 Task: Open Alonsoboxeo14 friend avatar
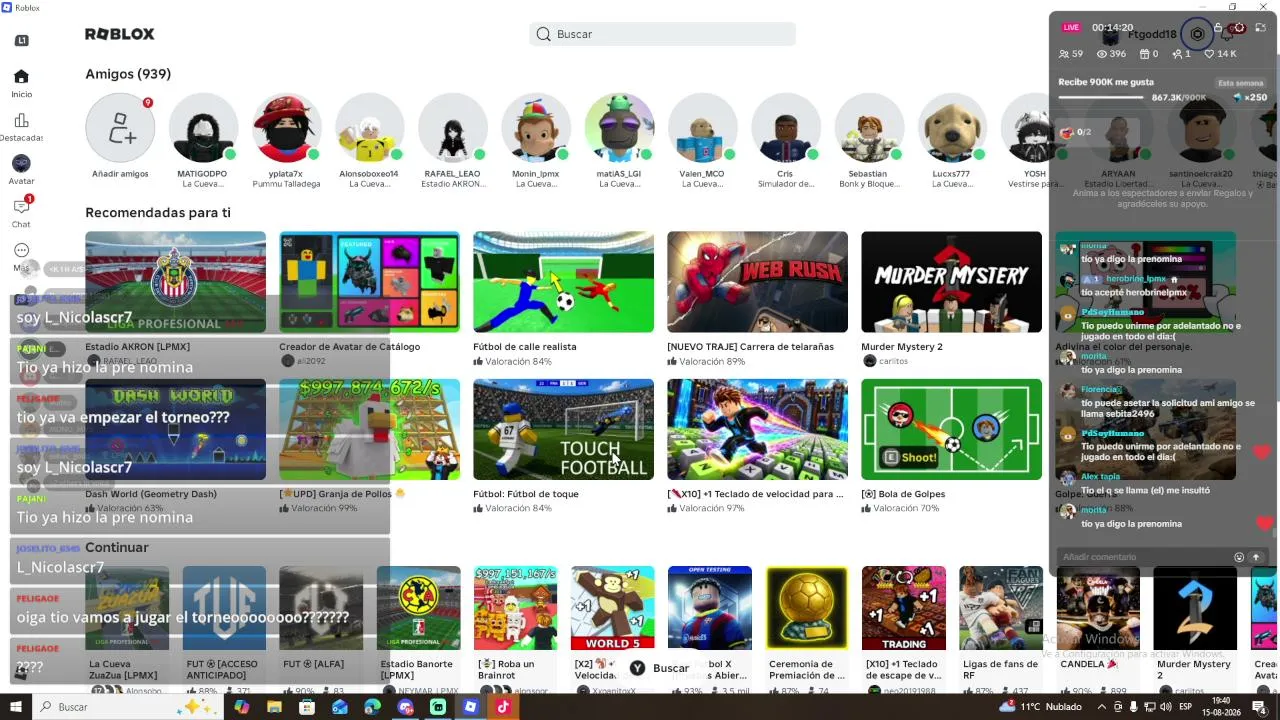370,128
